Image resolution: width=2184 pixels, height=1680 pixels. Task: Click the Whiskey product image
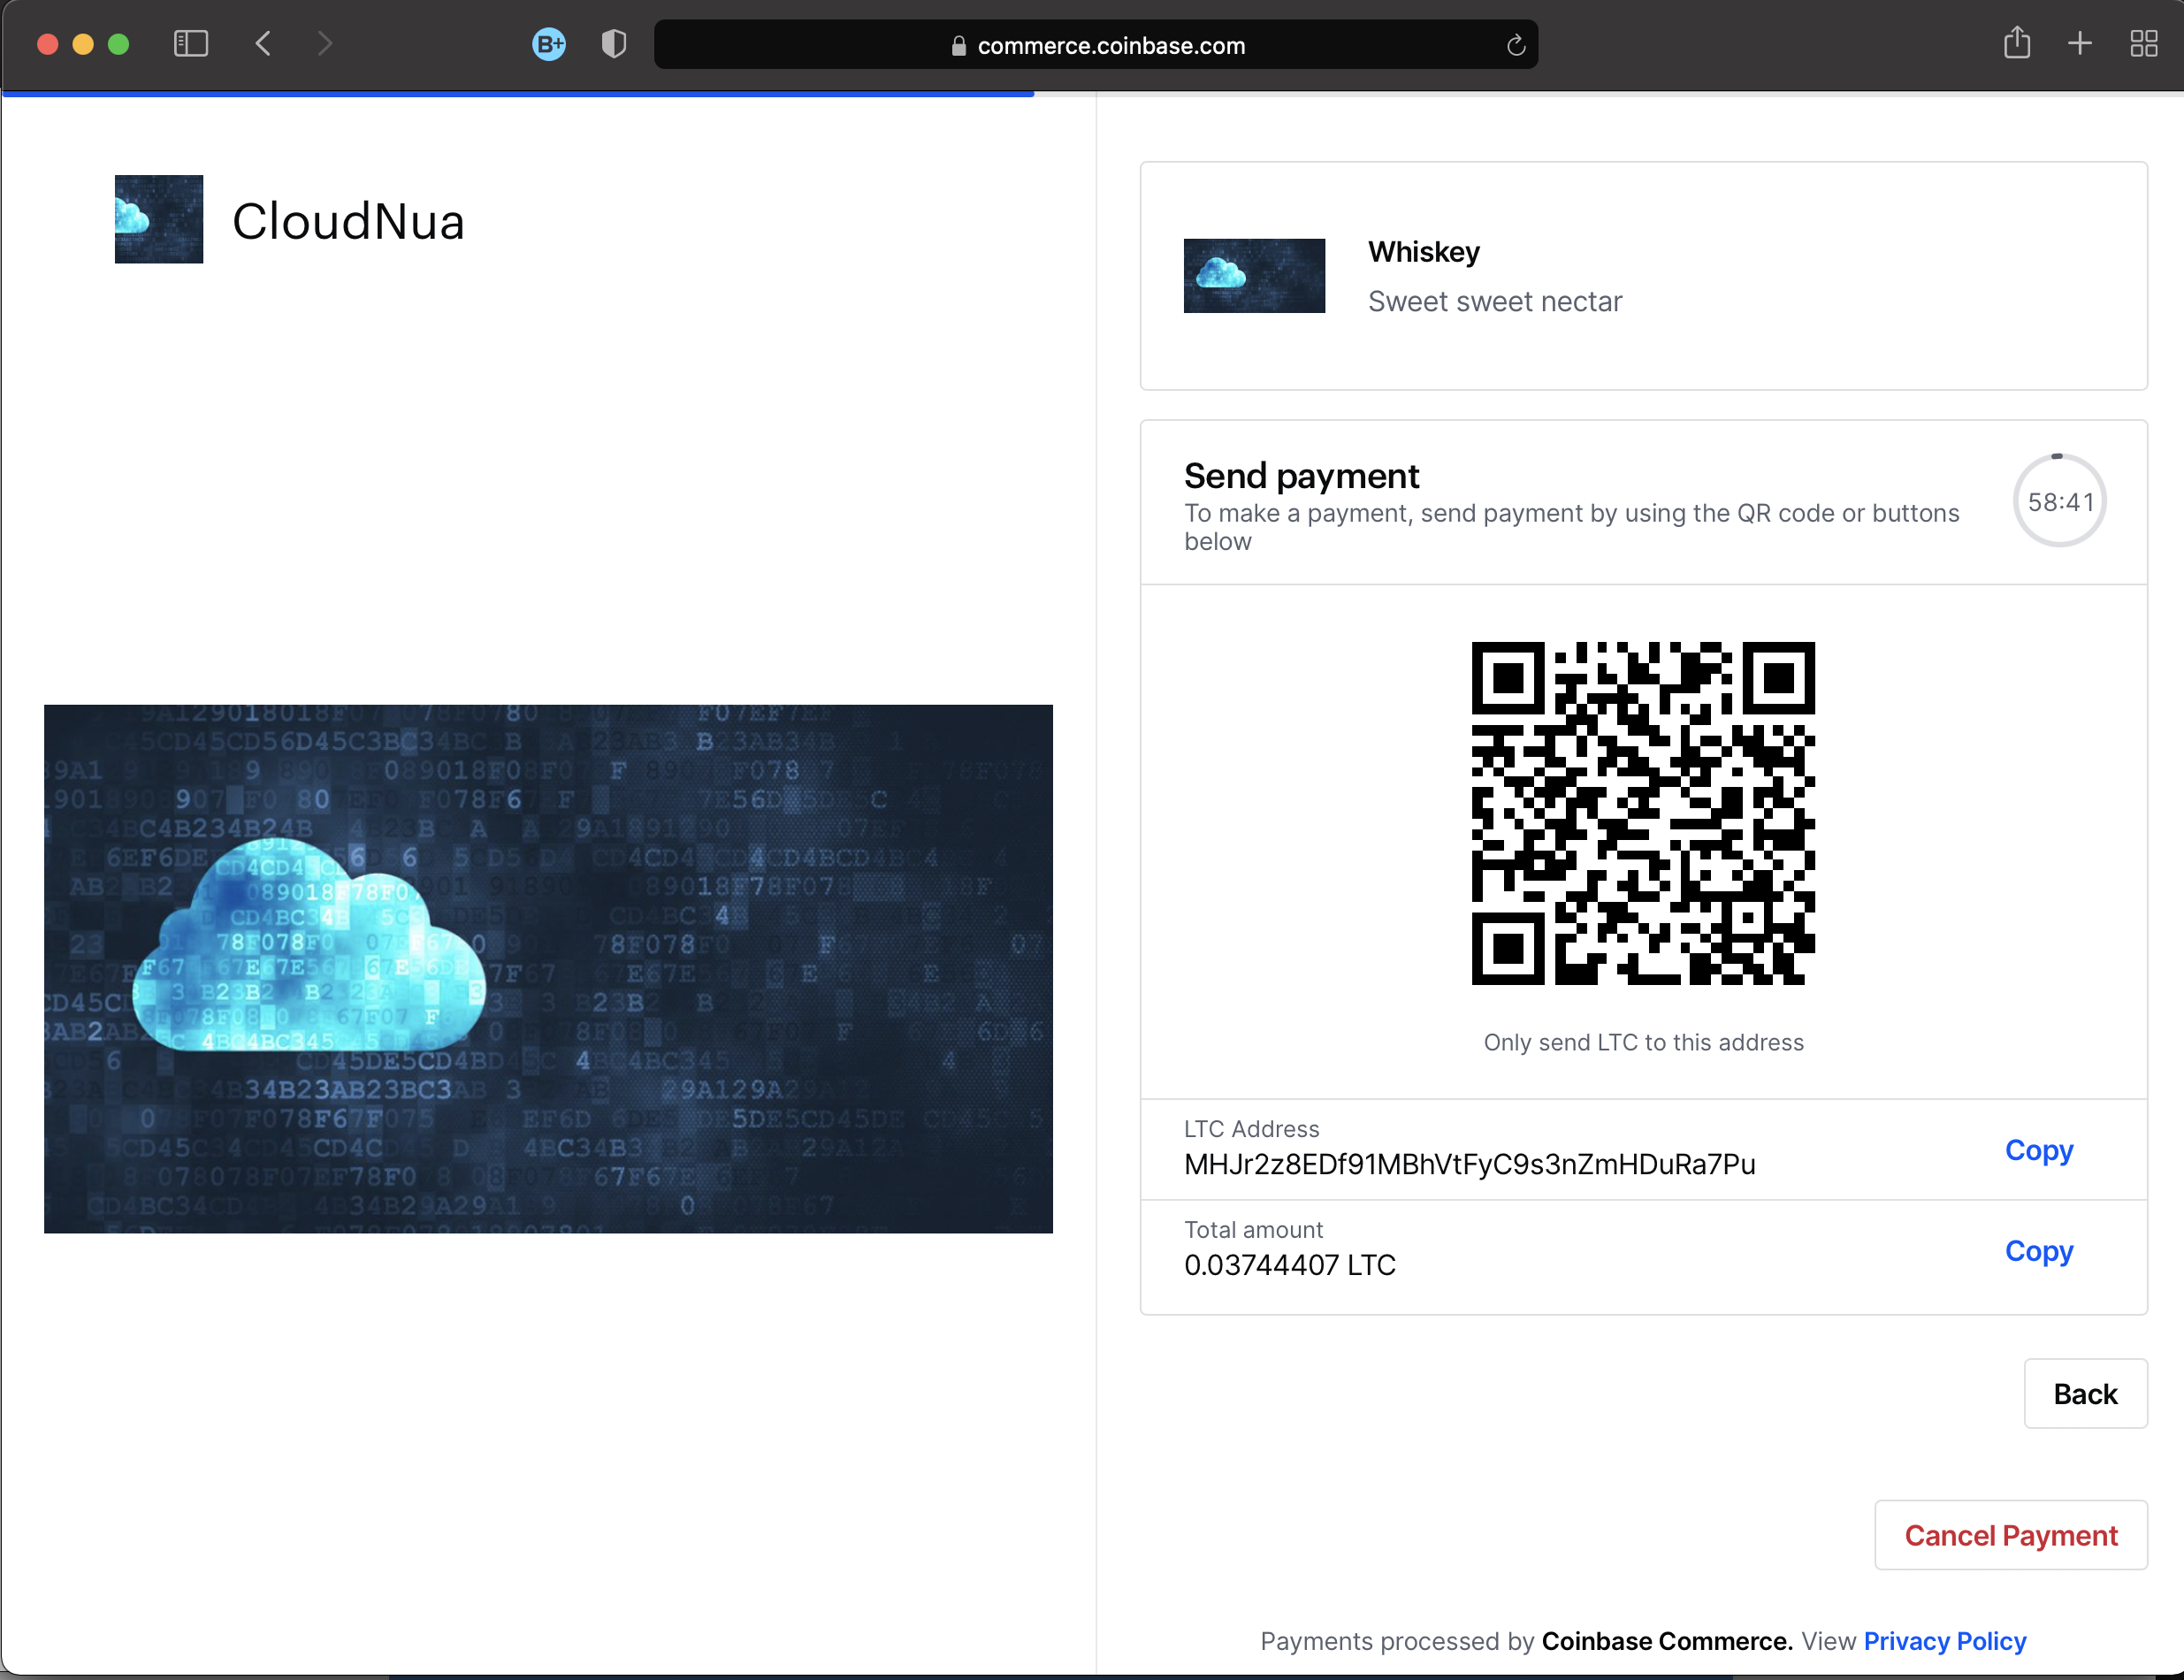[1253, 276]
